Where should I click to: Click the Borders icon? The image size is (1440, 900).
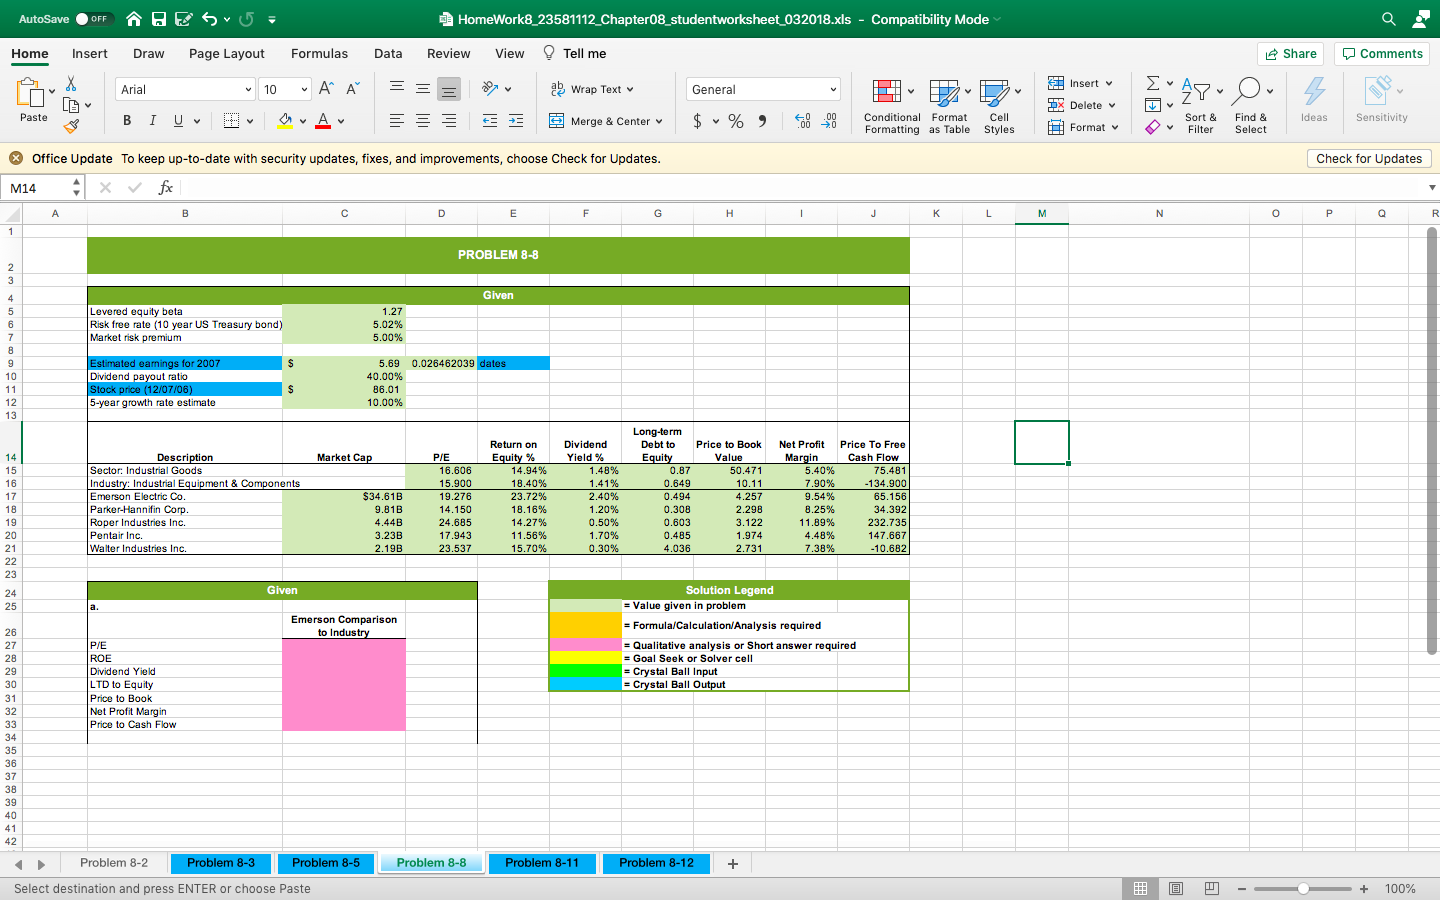point(231,121)
